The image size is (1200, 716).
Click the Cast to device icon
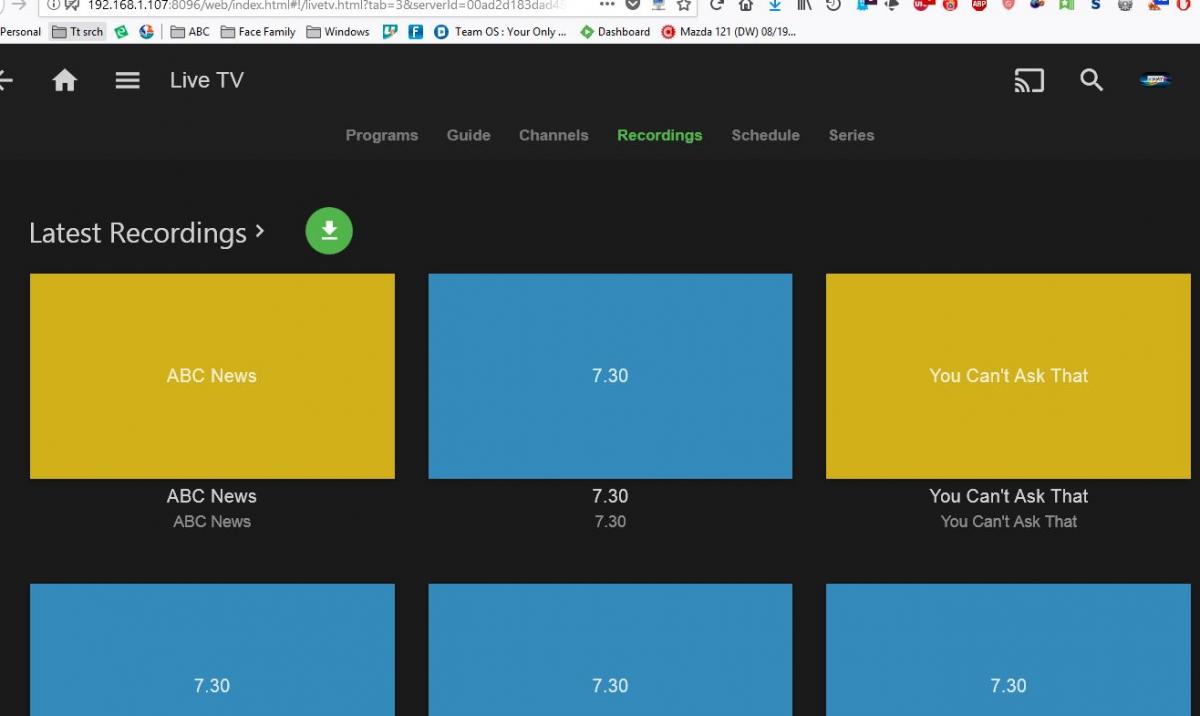point(1029,81)
